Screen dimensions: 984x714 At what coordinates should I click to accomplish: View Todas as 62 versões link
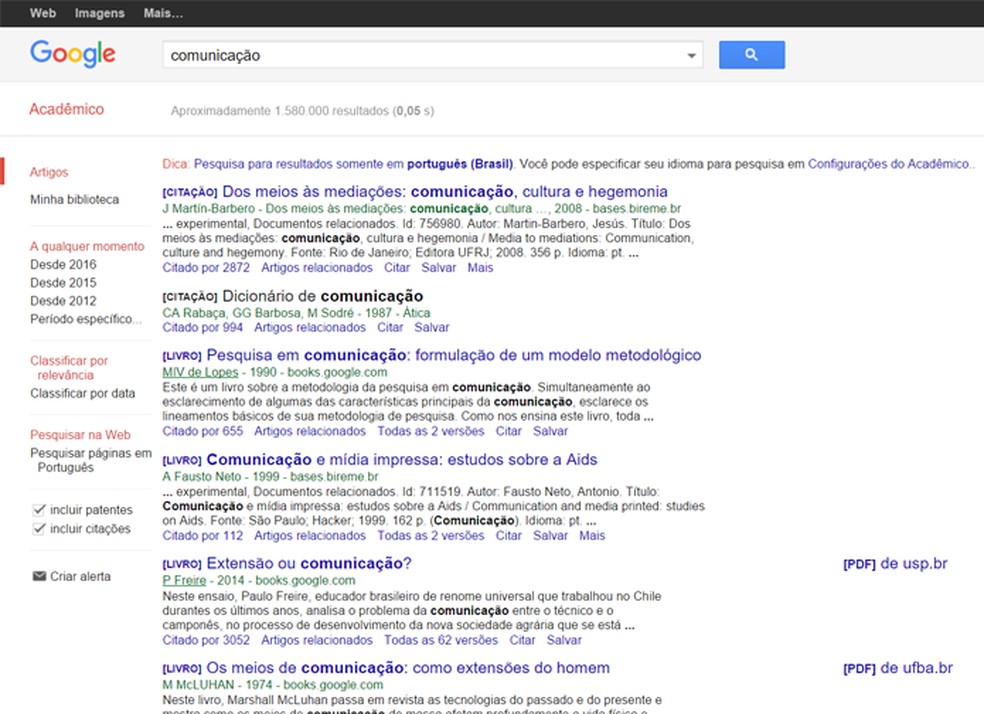point(441,640)
